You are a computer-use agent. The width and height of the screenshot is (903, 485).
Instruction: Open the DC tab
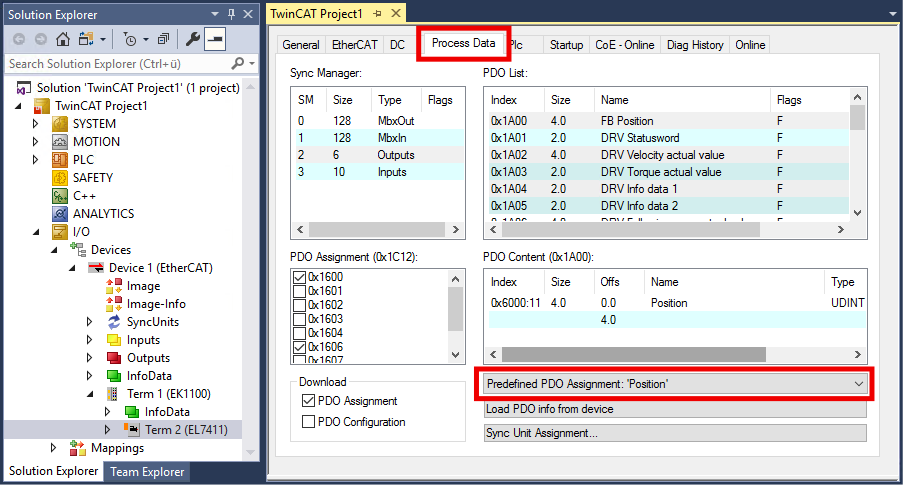pos(397,45)
